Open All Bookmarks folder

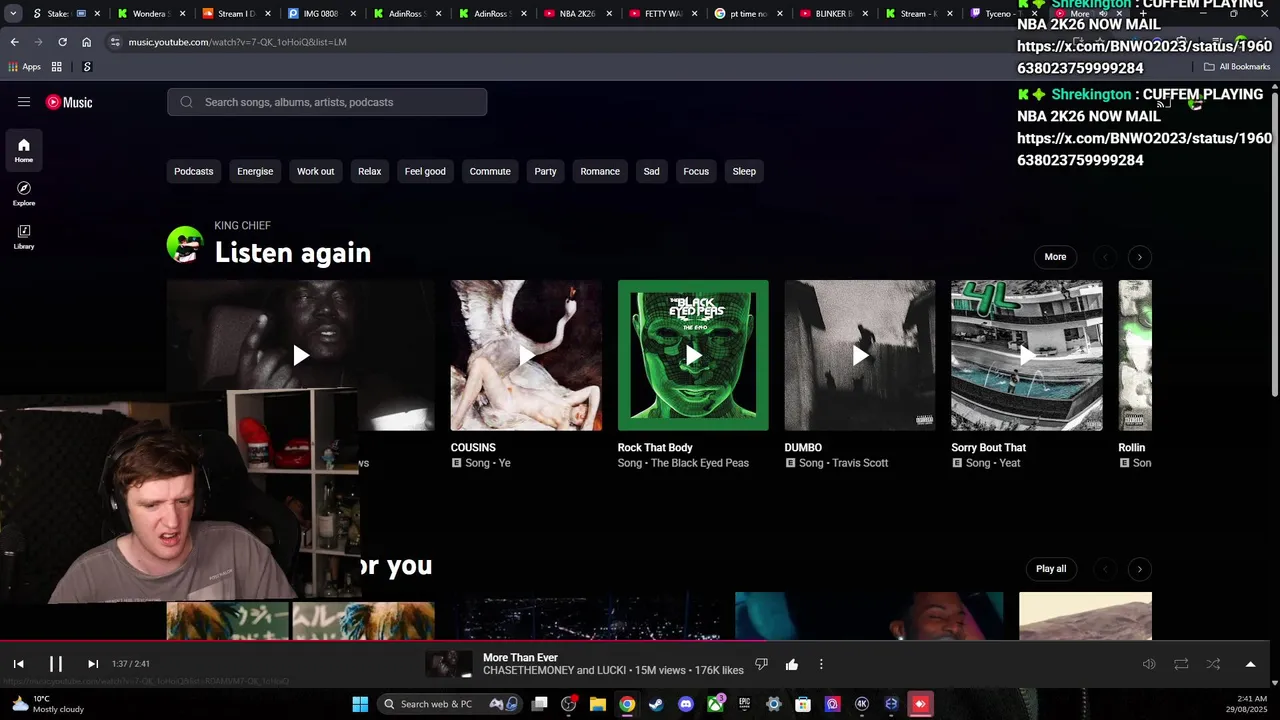point(1237,67)
